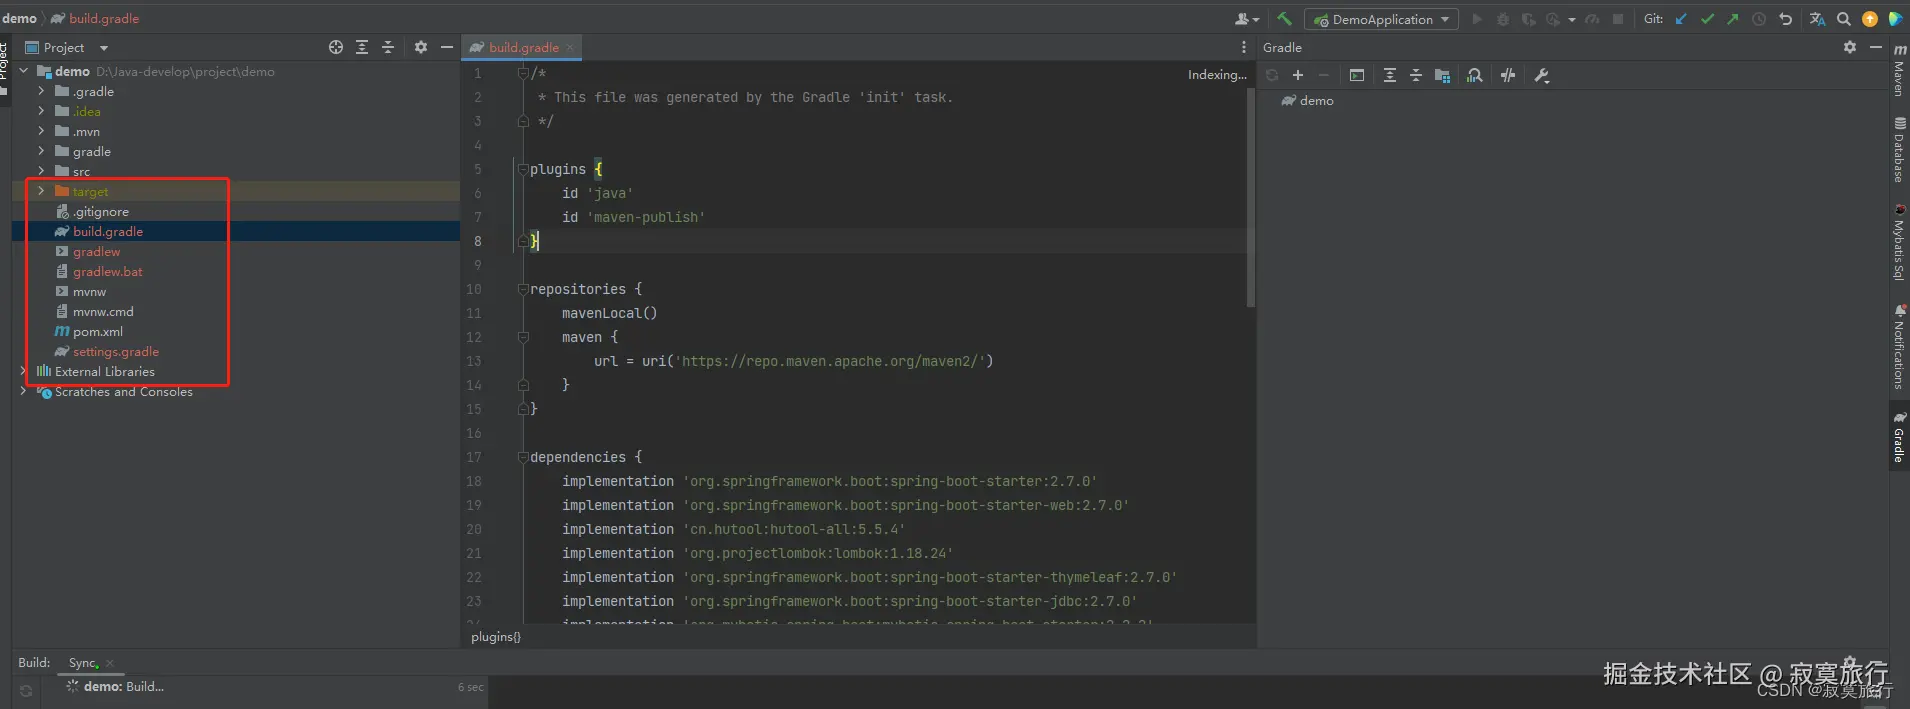Toggle the Database tool window stripe

(x=1899, y=150)
